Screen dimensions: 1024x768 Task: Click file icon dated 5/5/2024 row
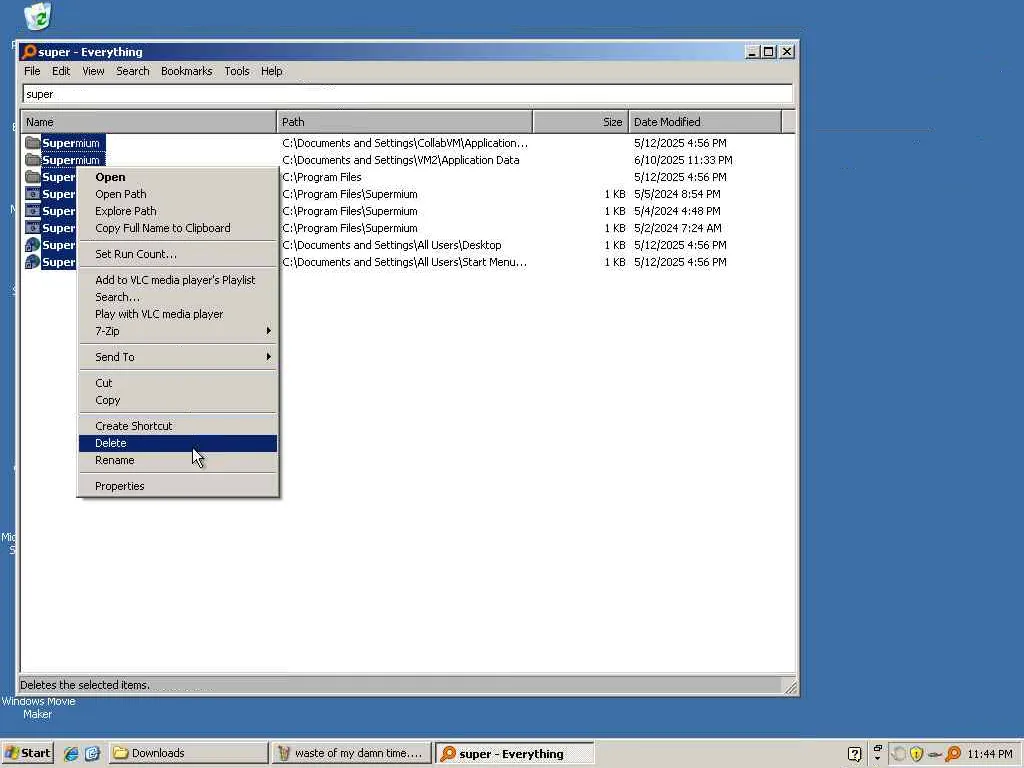click(33, 194)
